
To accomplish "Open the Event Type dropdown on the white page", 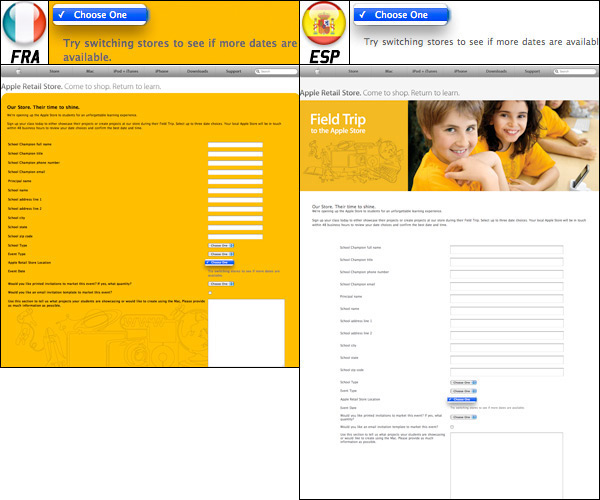I will pos(464,391).
